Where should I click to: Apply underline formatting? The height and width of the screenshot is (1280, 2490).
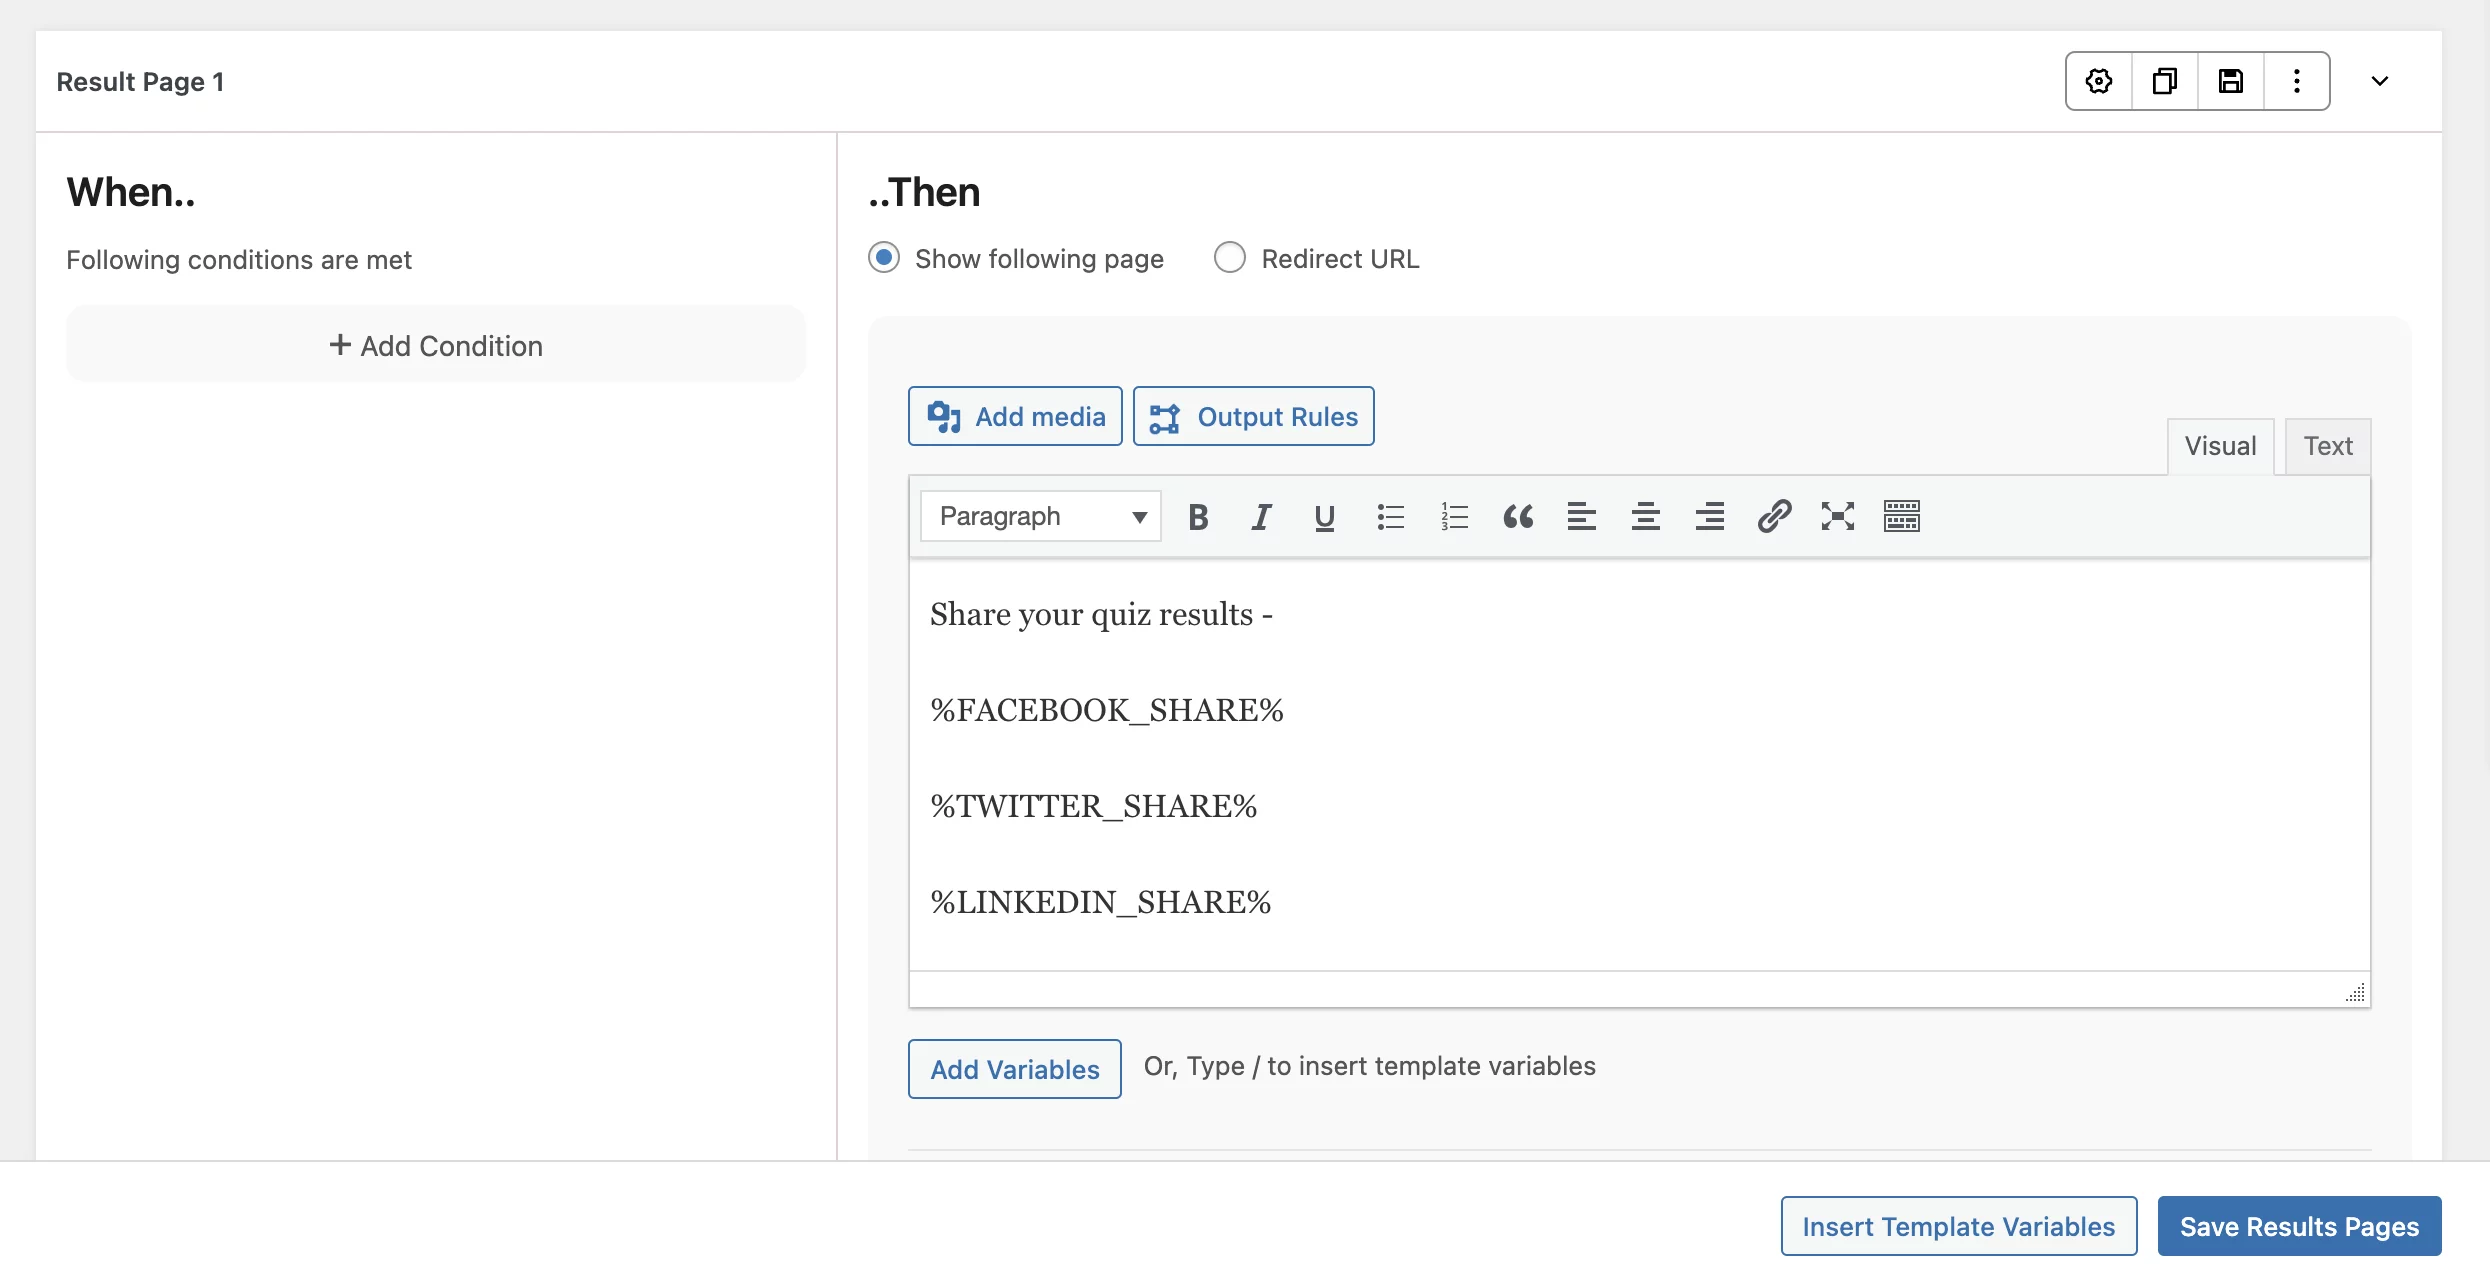pyautogui.click(x=1325, y=517)
